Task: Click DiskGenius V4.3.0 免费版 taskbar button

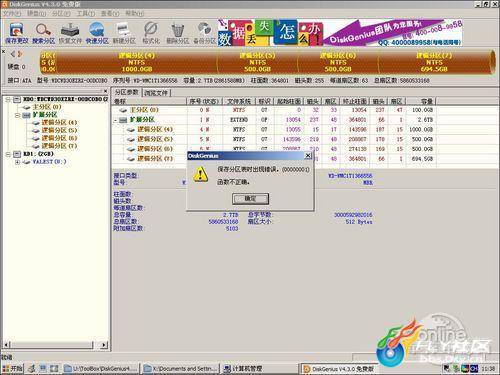Action: pos(338,369)
